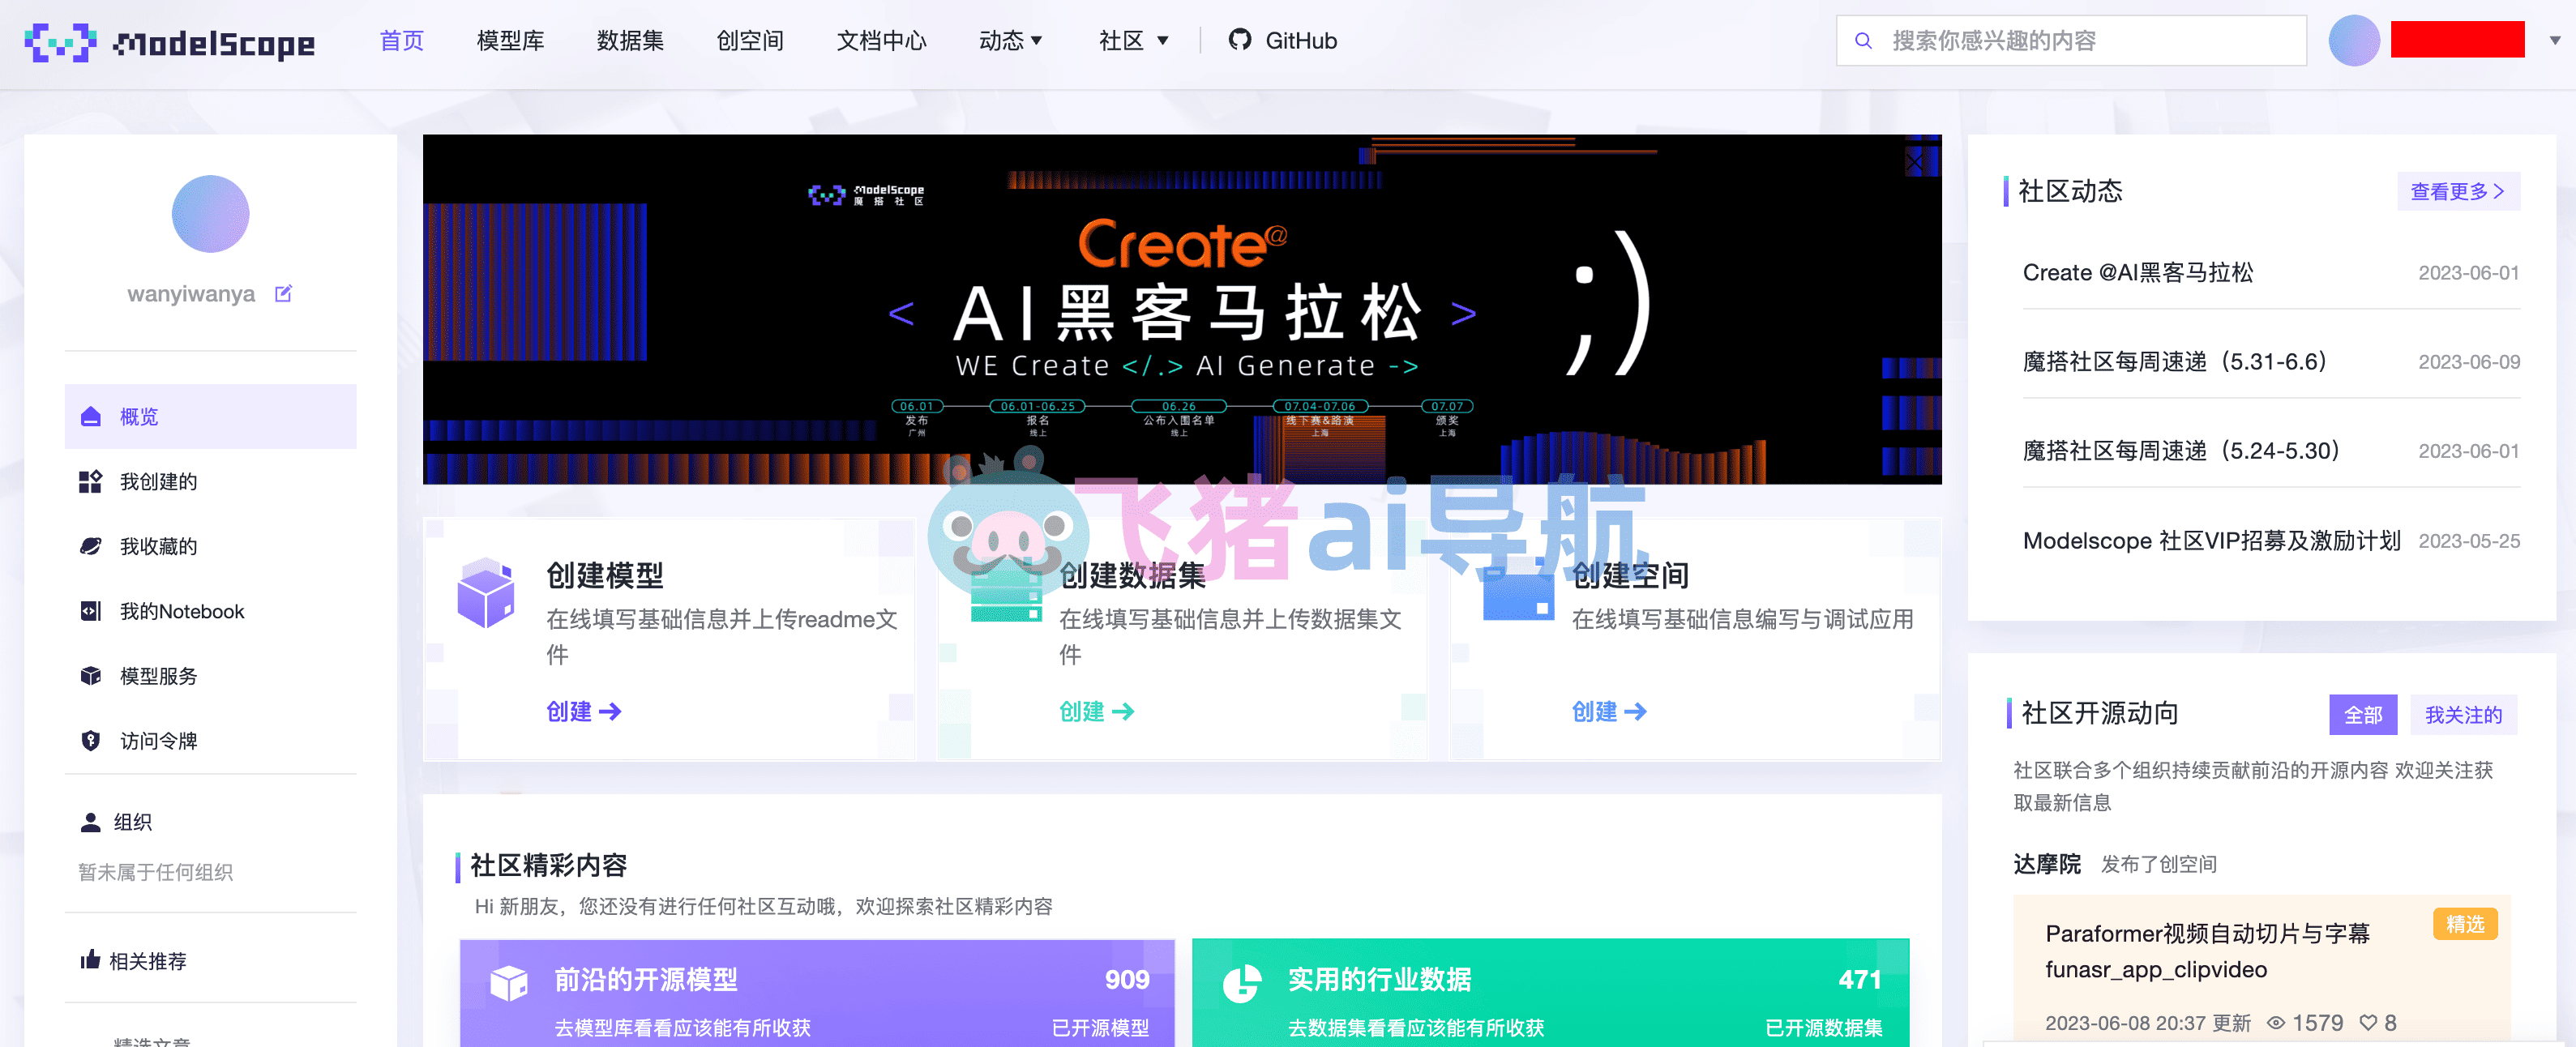Click the 组织 person icon
Image resolution: width=2576 pixels, height=1047 pixels.
click(91, 822)
